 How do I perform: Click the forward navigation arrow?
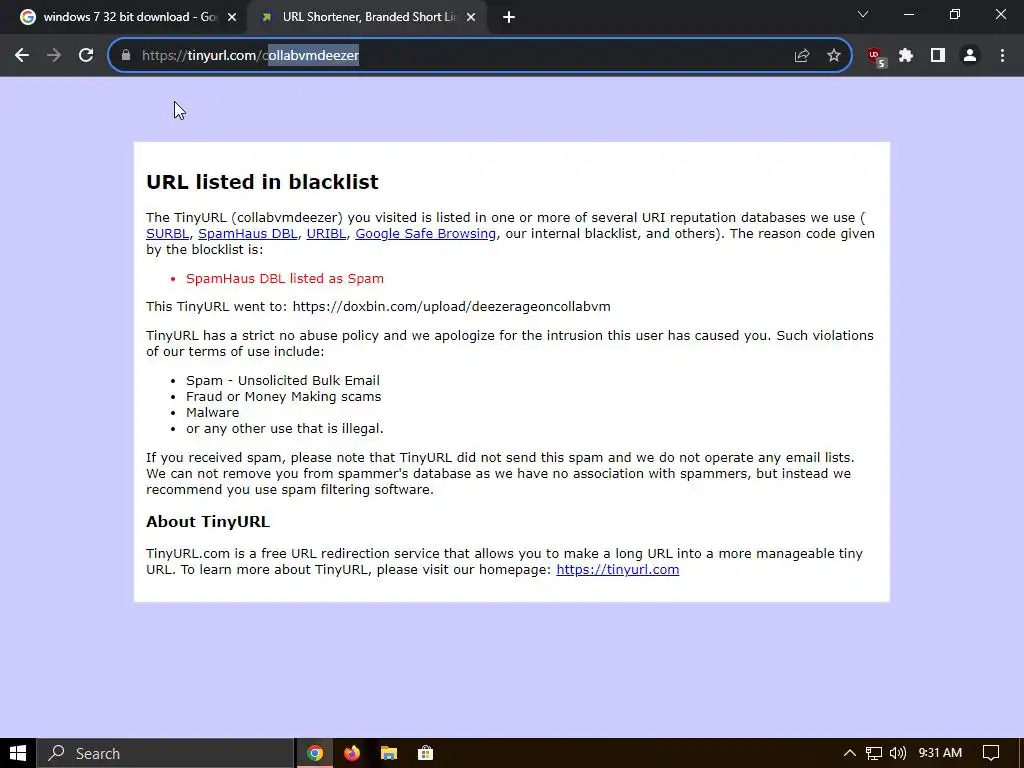54,56
